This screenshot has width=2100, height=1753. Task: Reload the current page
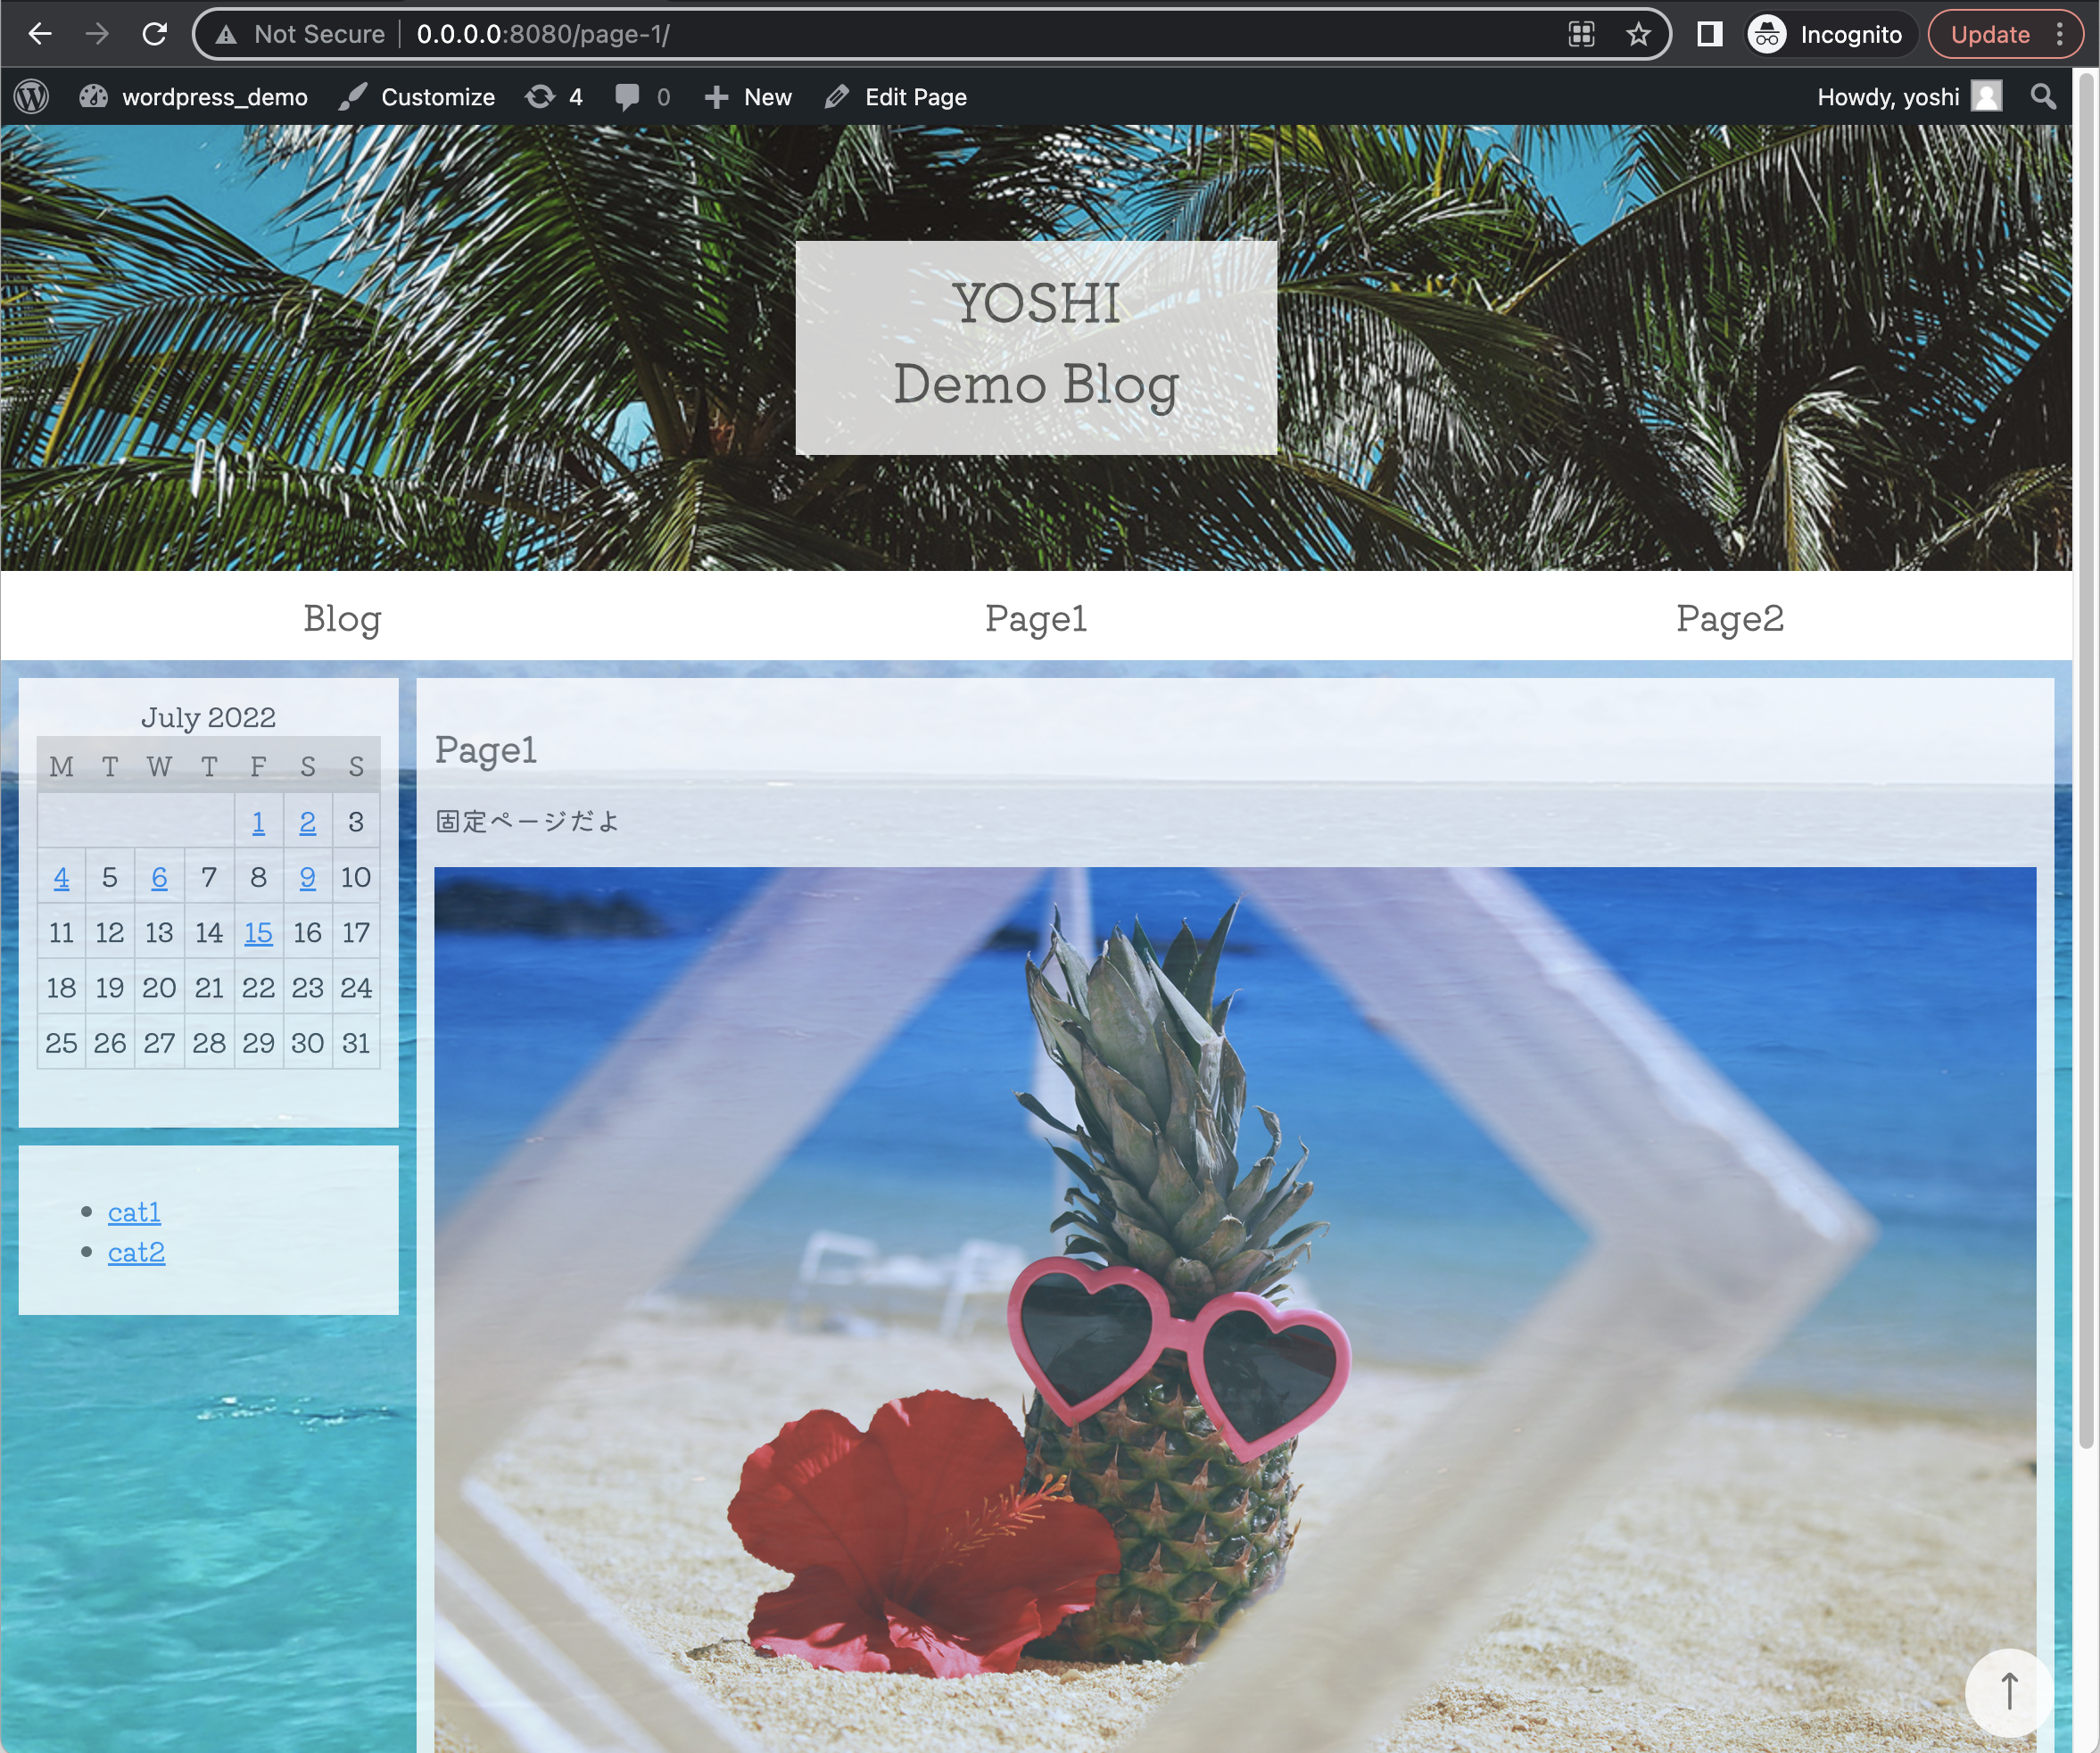click(x=154, y=34)
